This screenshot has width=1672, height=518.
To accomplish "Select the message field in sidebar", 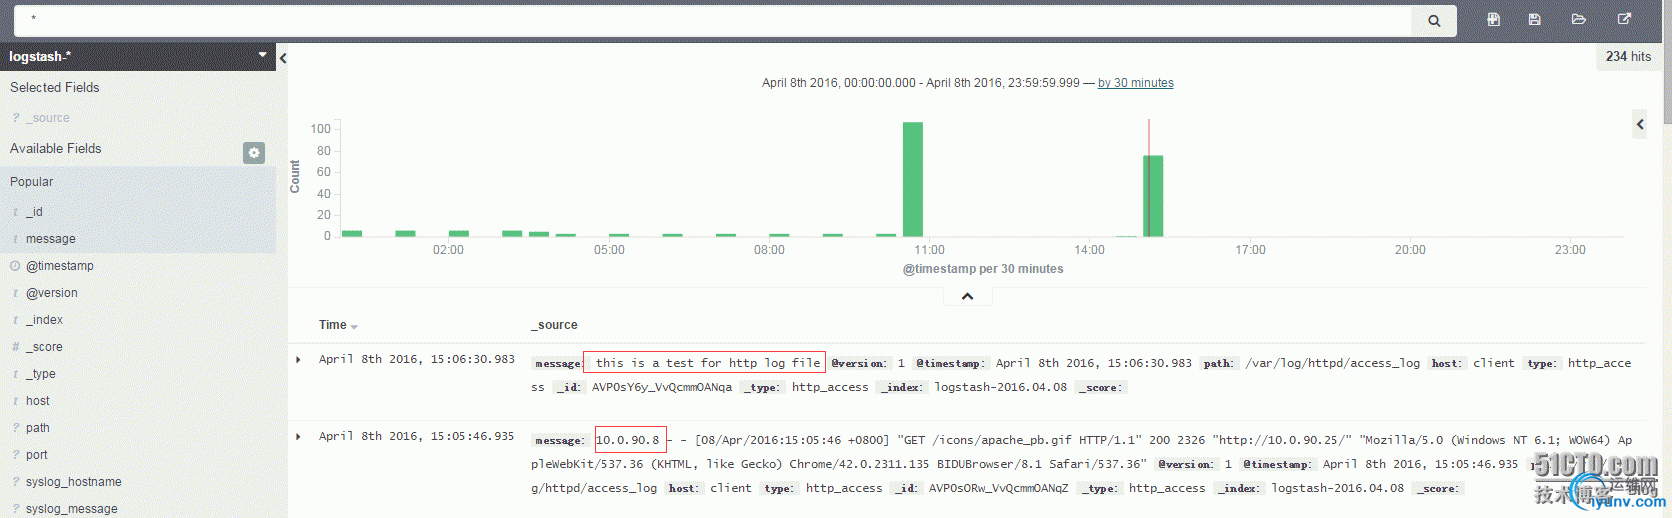I will pyautogui.click(x=51, y=239).
